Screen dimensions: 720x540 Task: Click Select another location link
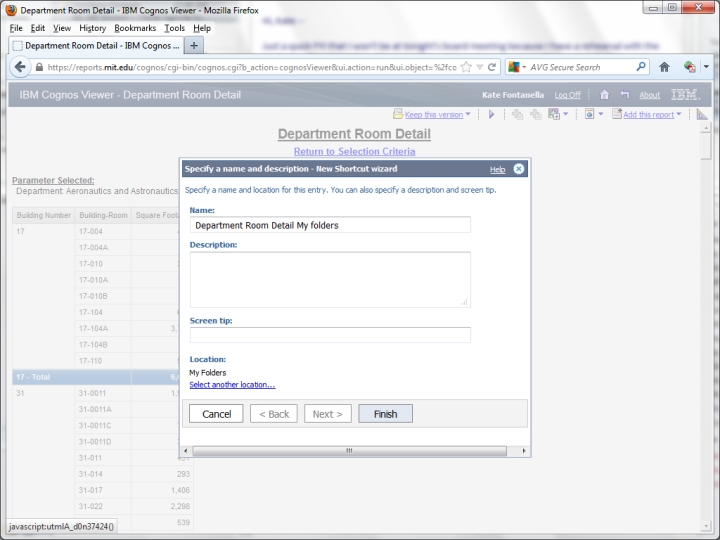(x=232, y=385)
